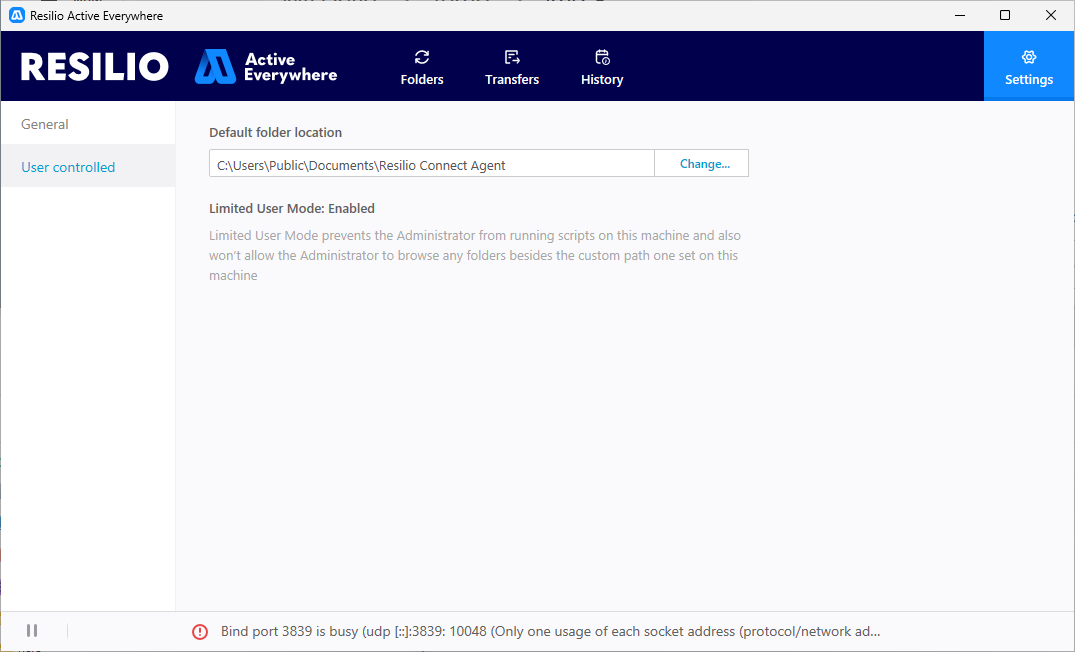Click the Limited User Mode: Enabled label

click(x=292, y=209)
